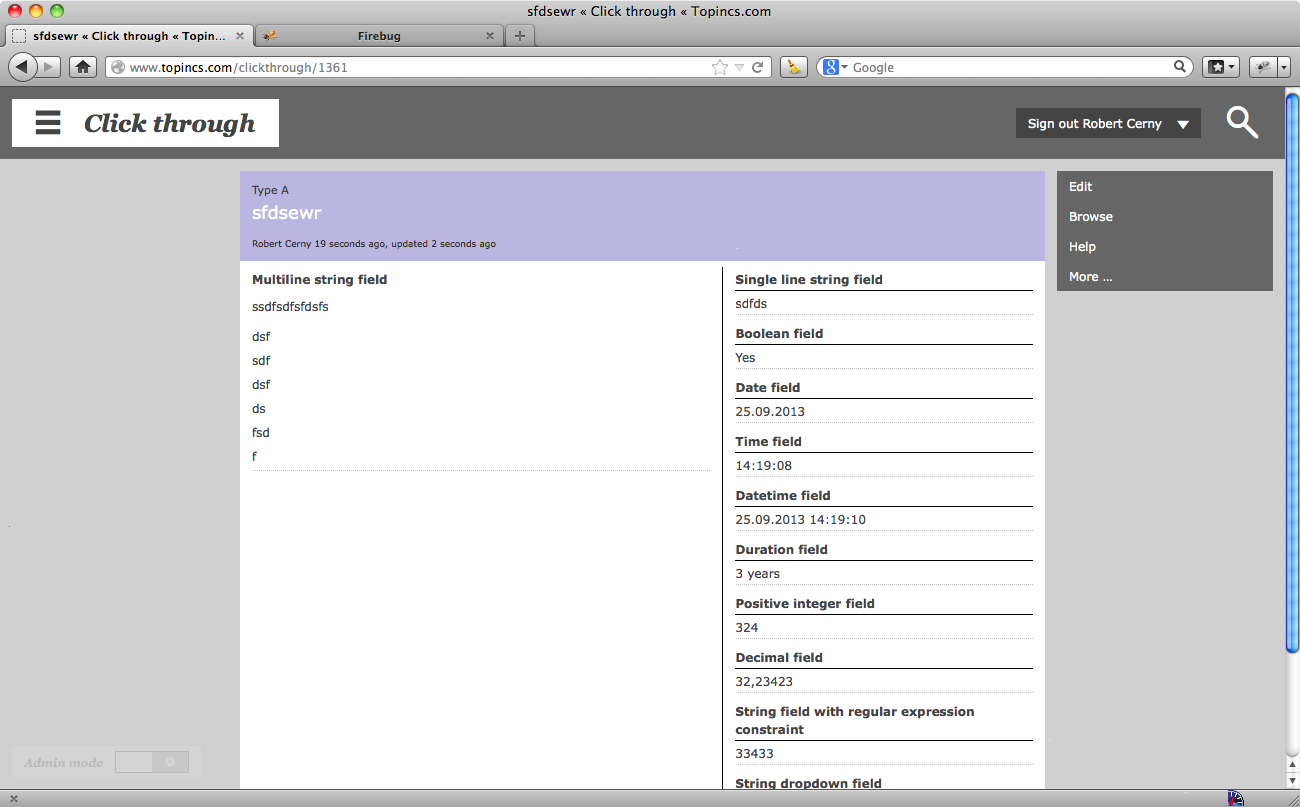Click the Google search input field

tap(1010, 67)
